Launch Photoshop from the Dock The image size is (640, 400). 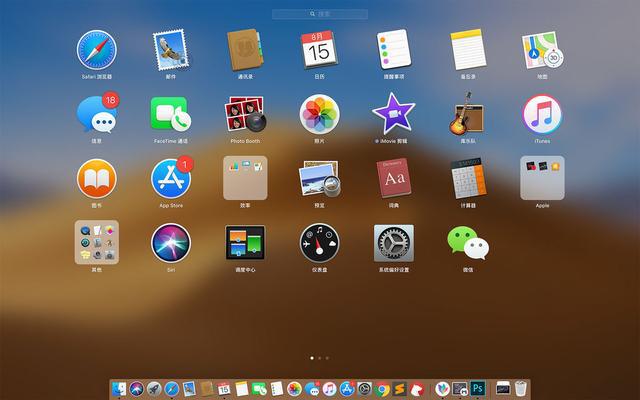[478, 389]
